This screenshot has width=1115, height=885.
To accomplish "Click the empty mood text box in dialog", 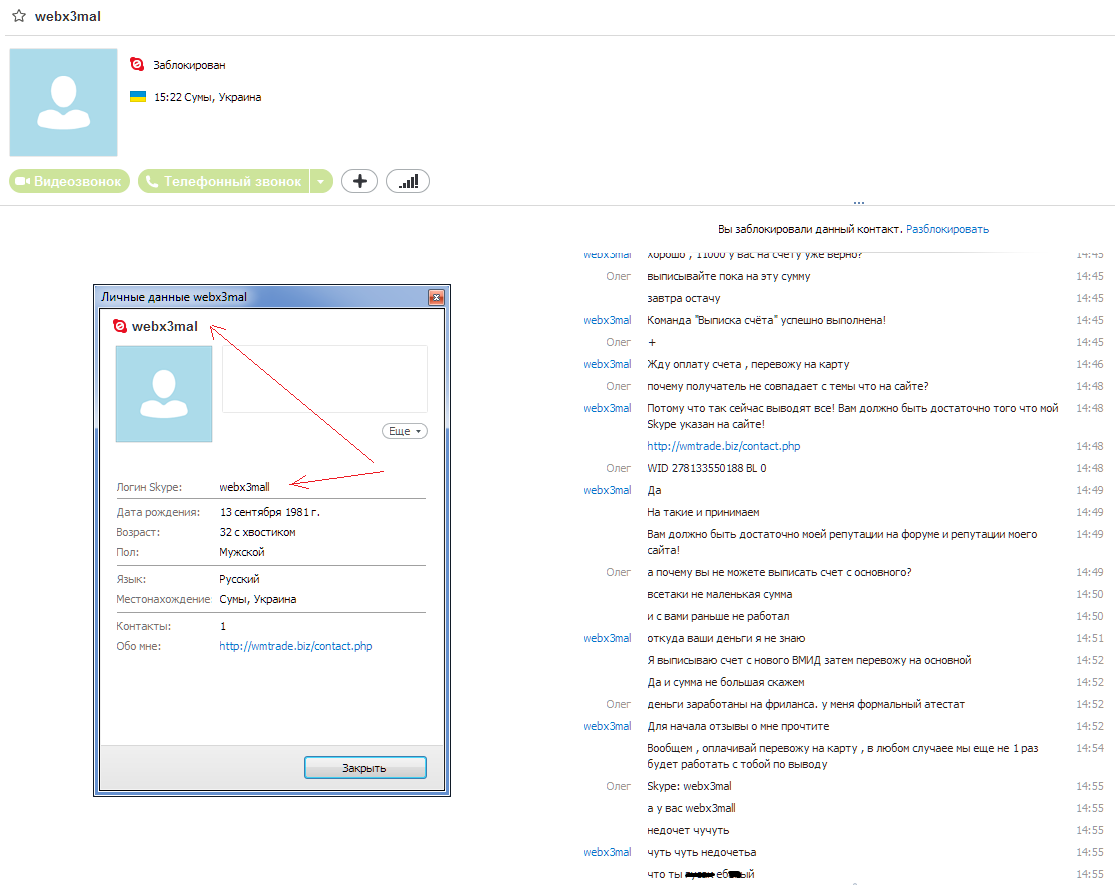I will click(325, 379).
